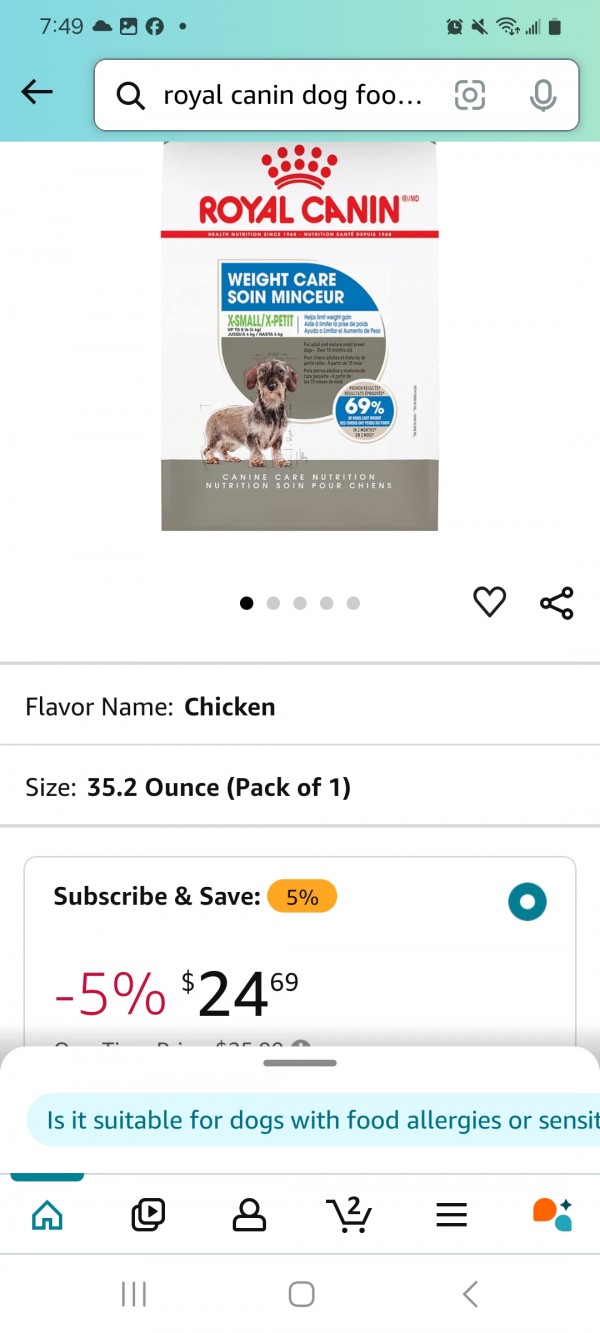
Task: Open the Rufus AI assistant icon
Action: pyautogui.click(x=552, y=1213)
